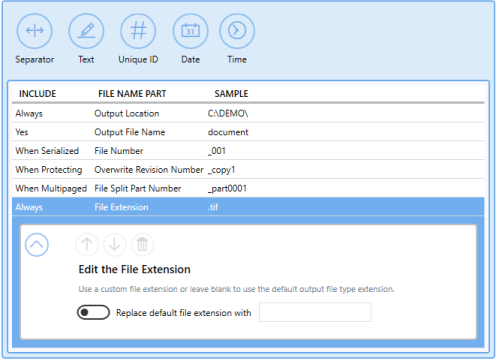Select the File Split Part Number row
The height and width of the screenshot is (361, 496).
[248, 188]
